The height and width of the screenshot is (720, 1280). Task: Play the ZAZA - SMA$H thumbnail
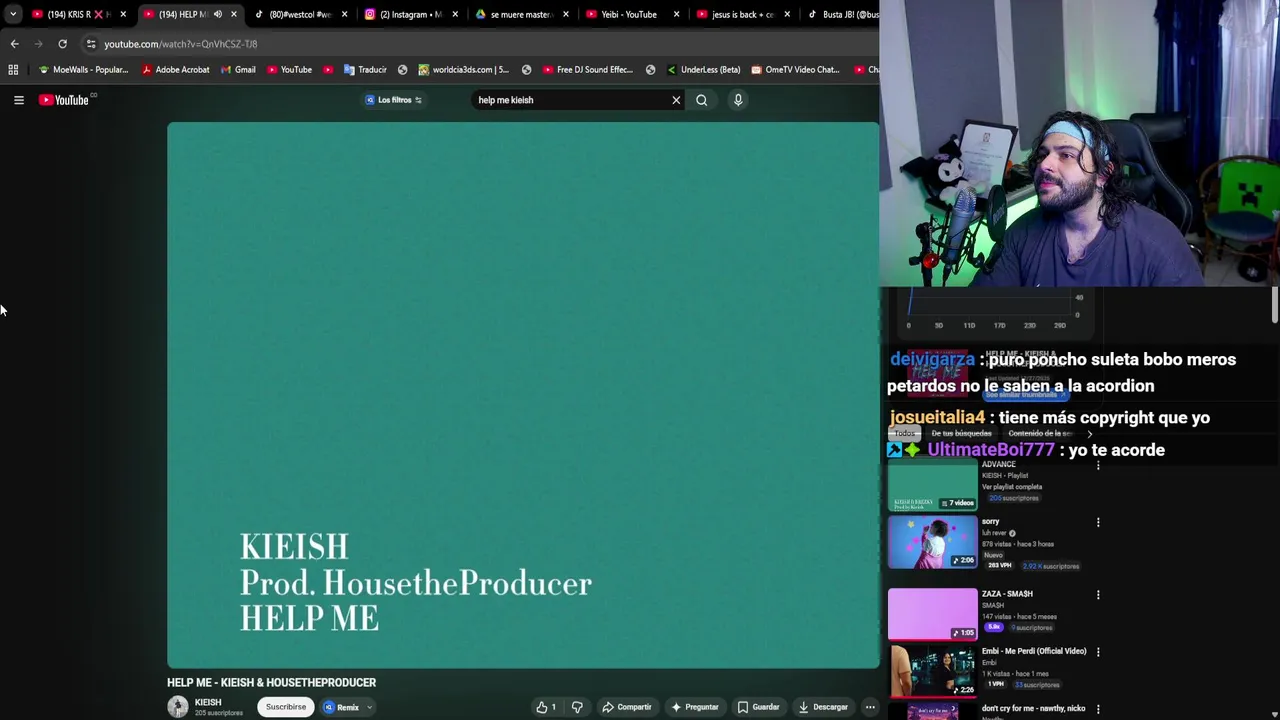click(x=932, y=613)
